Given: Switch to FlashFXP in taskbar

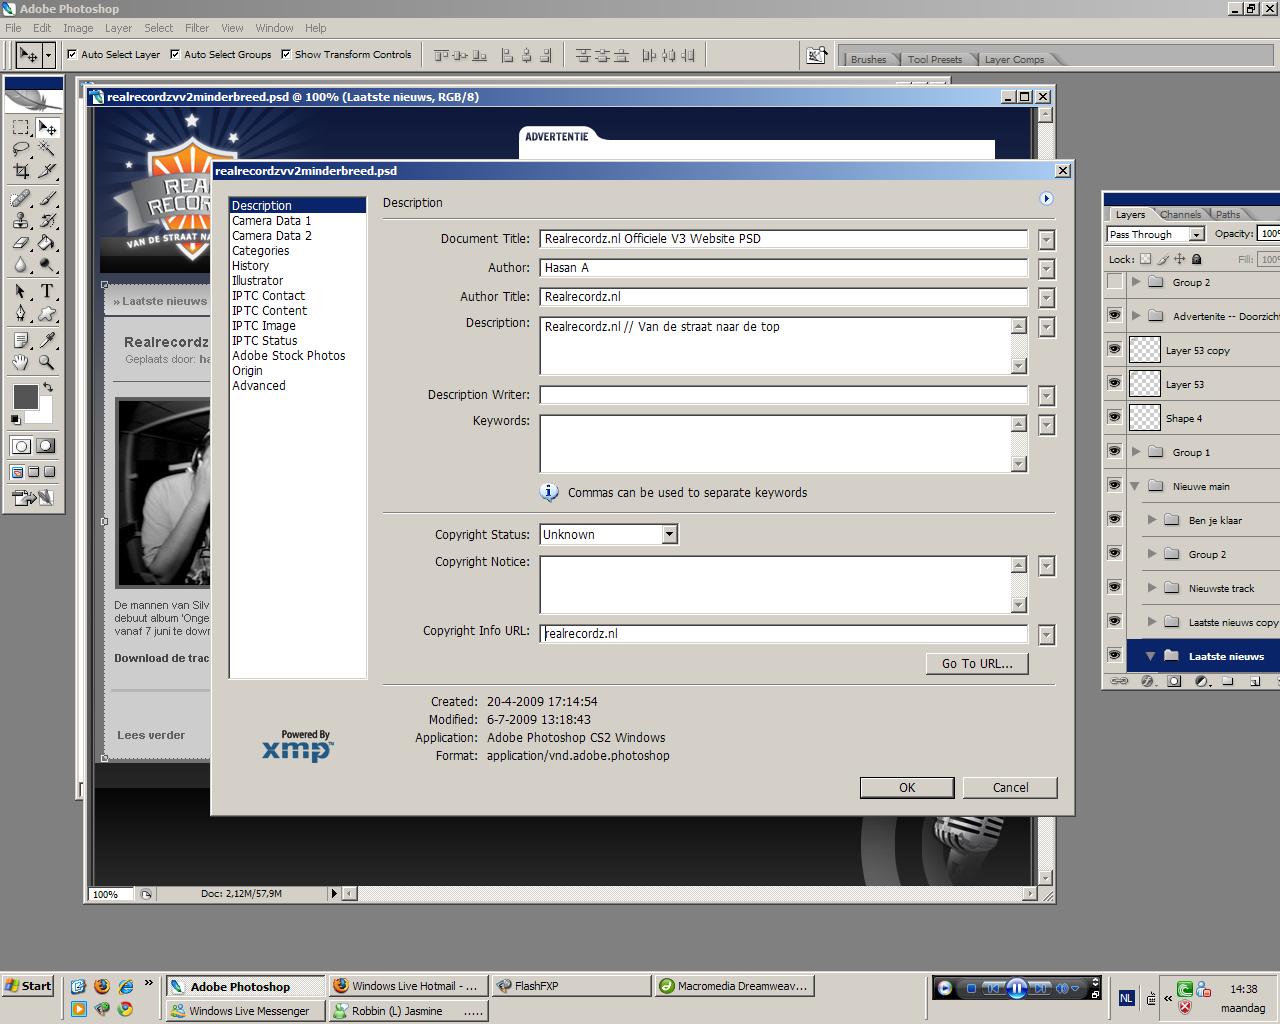Looking at the screenshot, I should tap(571, 986).
